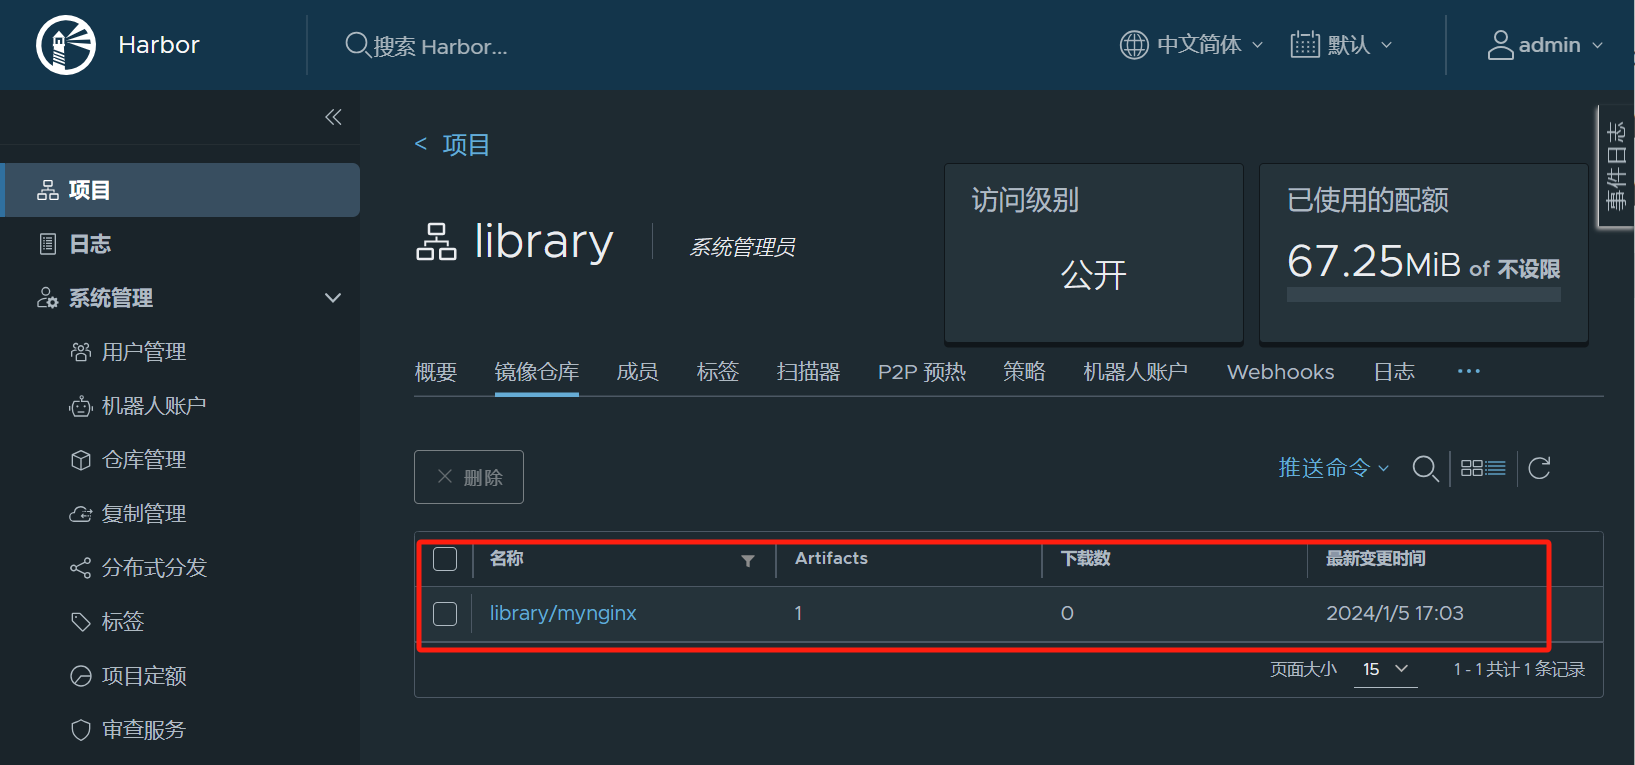The height and width of the screenshot is (765, 1635).
Task: Open the Webhooks tab
Action: coord(1281,372)
